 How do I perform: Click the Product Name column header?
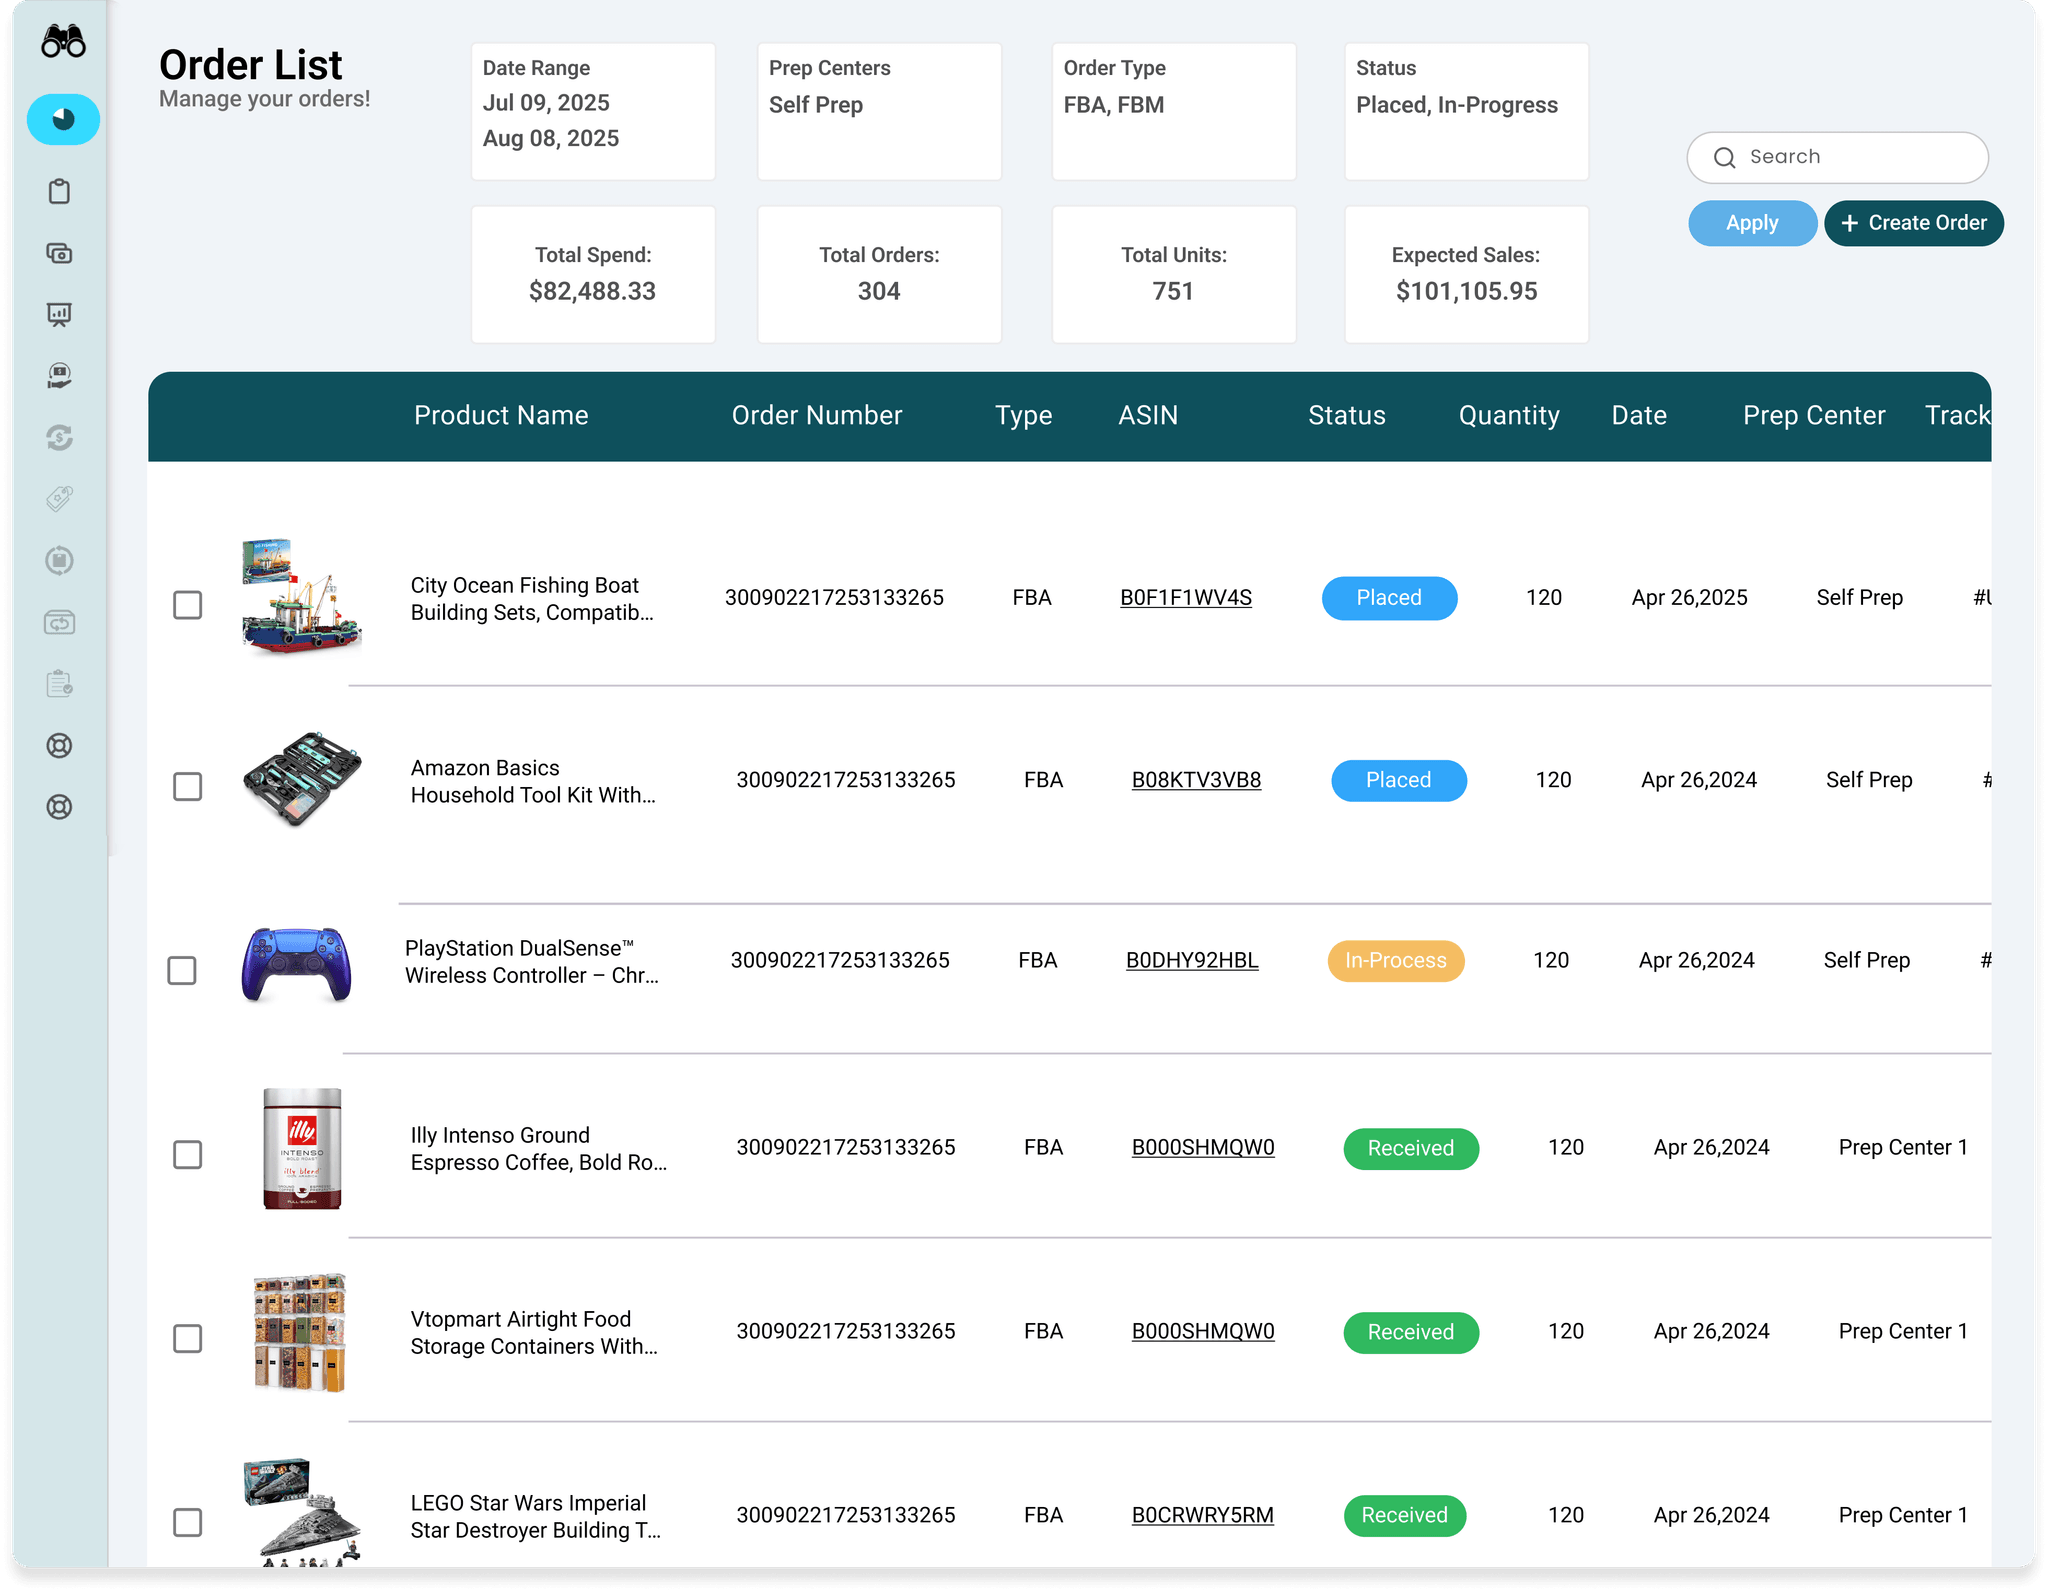click(x=501, y=416)
